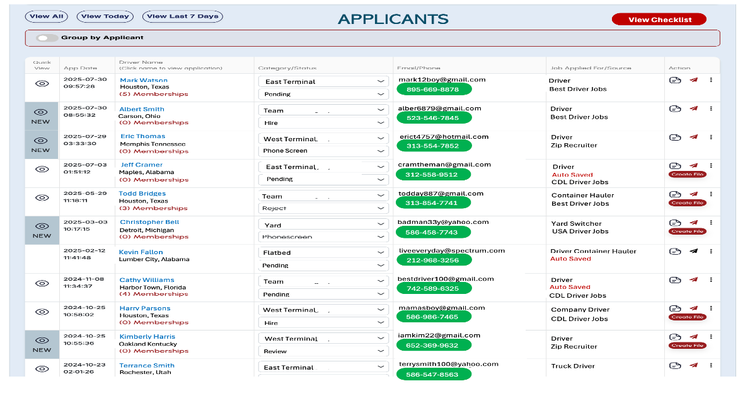The width and height of the screenshot is (750, 410).
Task: Click Todd Bridges' (3) Memberships link
Action: coord(153,208)
